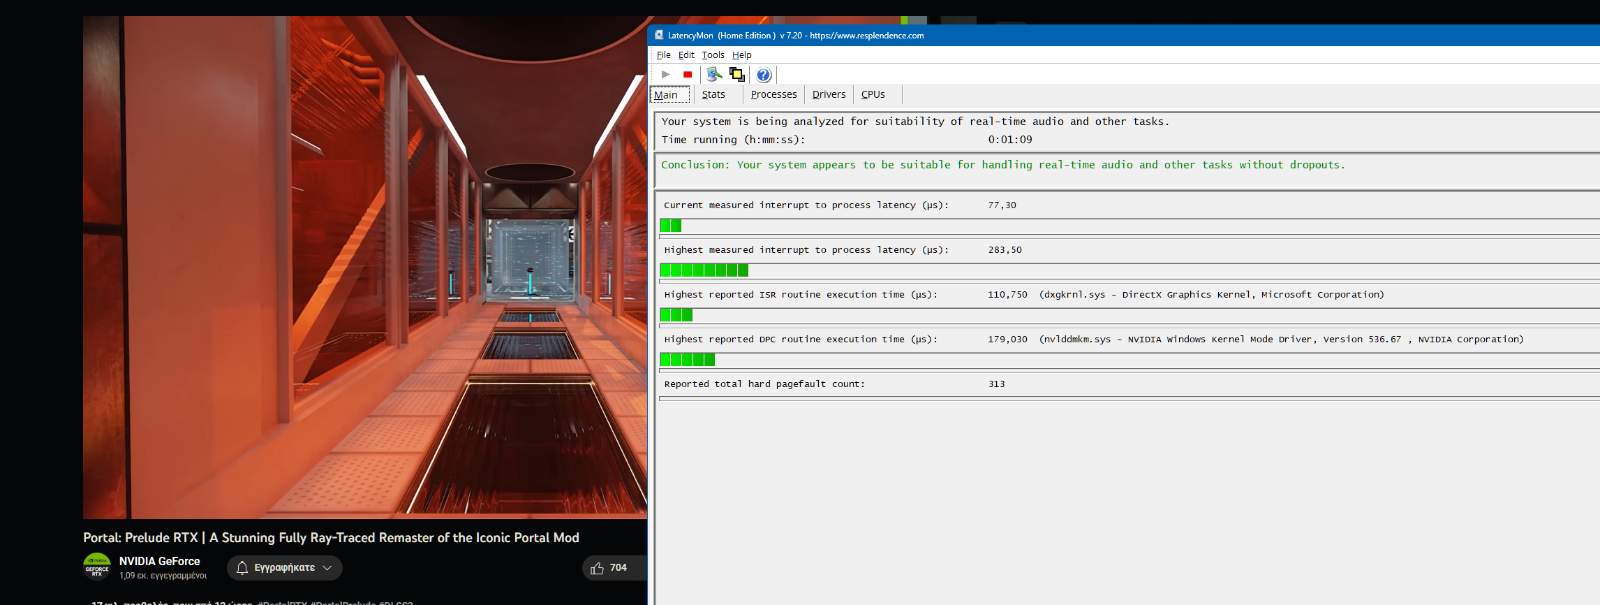Image resolution: width=1600 pixels, height=605 pixels.
Task: Click the hard pagefault count 313
Action: [997, 384]
